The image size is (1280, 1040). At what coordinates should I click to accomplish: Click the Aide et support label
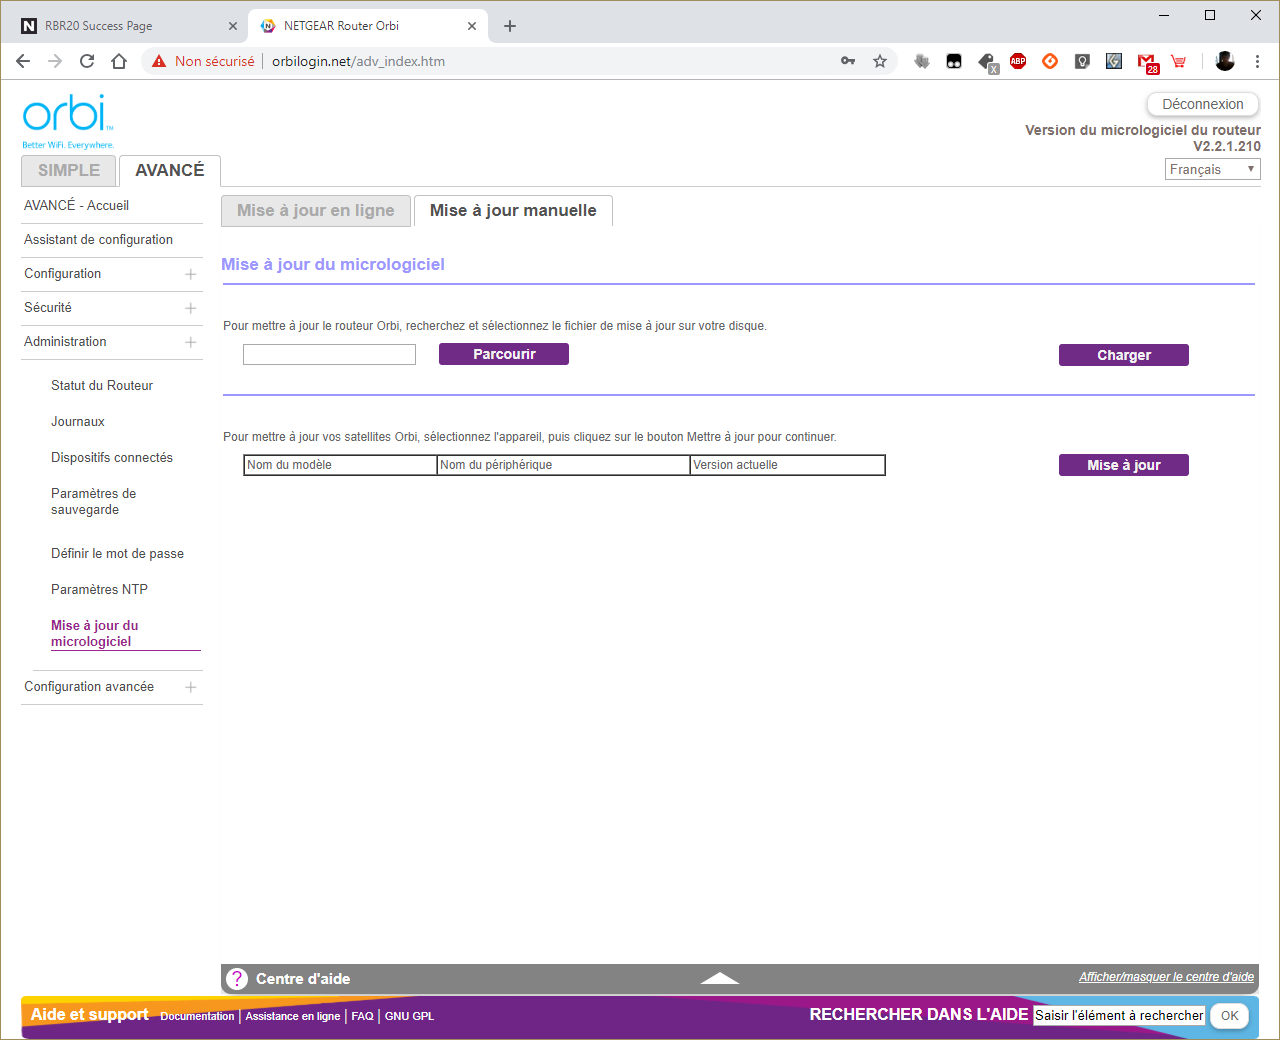click(x=89, y=1014)
